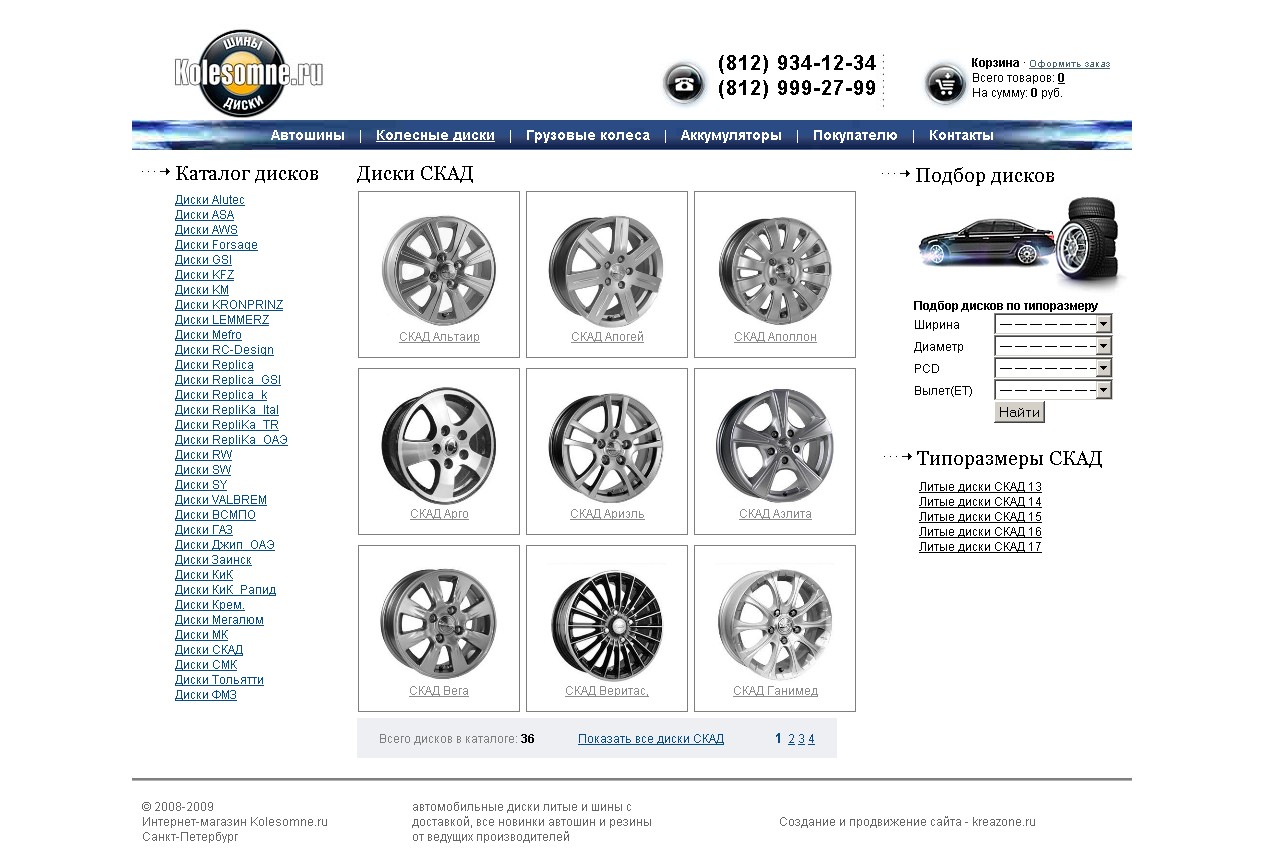Open the Аккумуляторы menu item
Viewport: 1262px width, 864px height.
(x=731, y=135)
